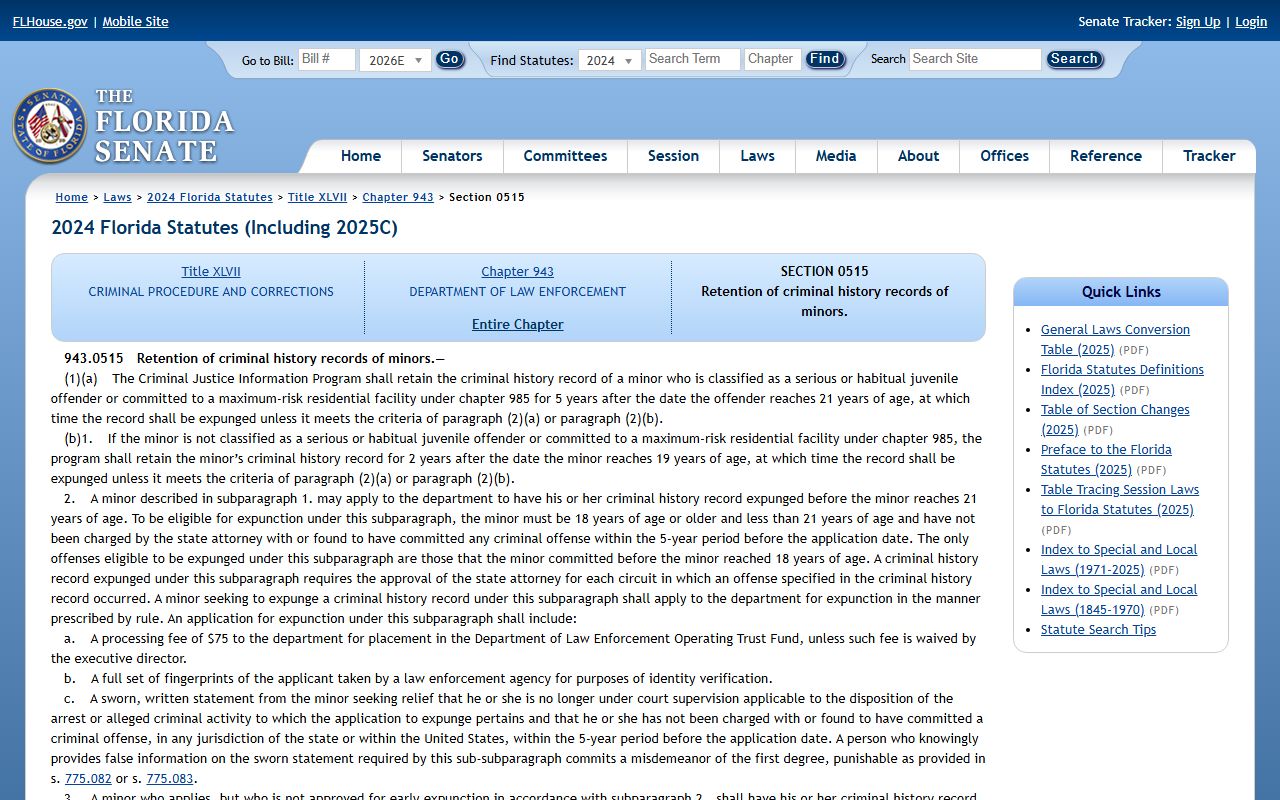Click the Login link
The height and width of the screenshot is (800, 1280).
coord(1251,21)
